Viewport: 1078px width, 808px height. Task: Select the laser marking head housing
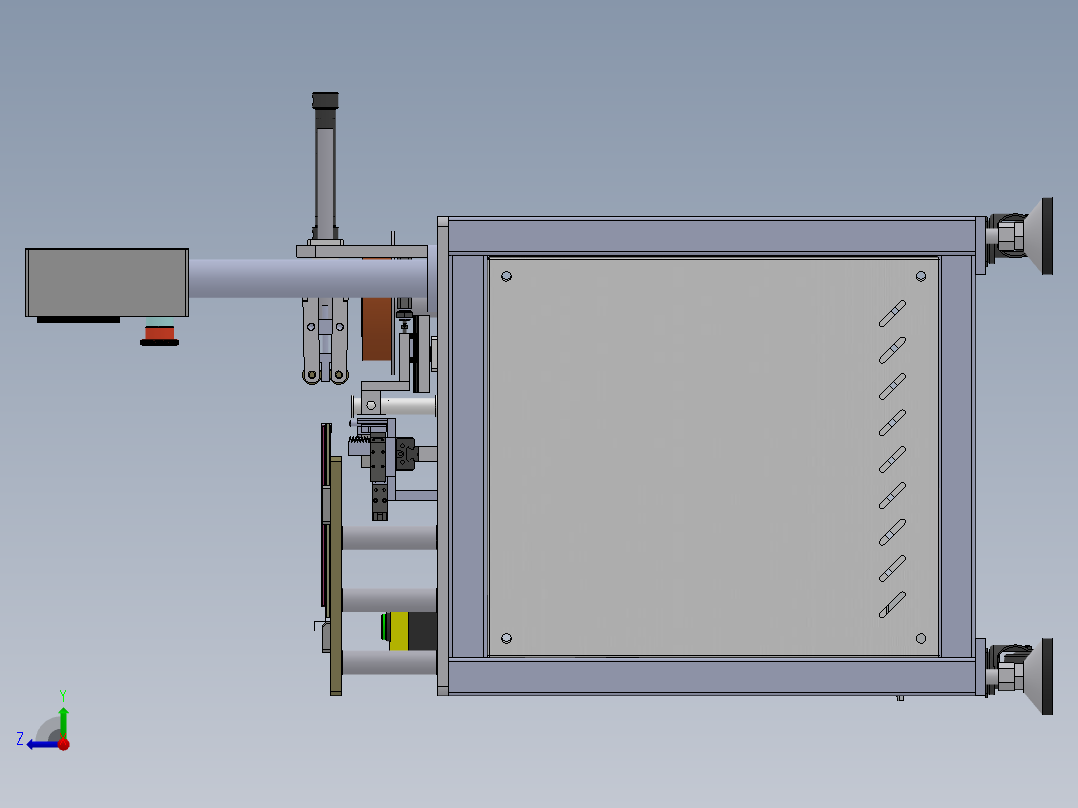tap(105, 280)
